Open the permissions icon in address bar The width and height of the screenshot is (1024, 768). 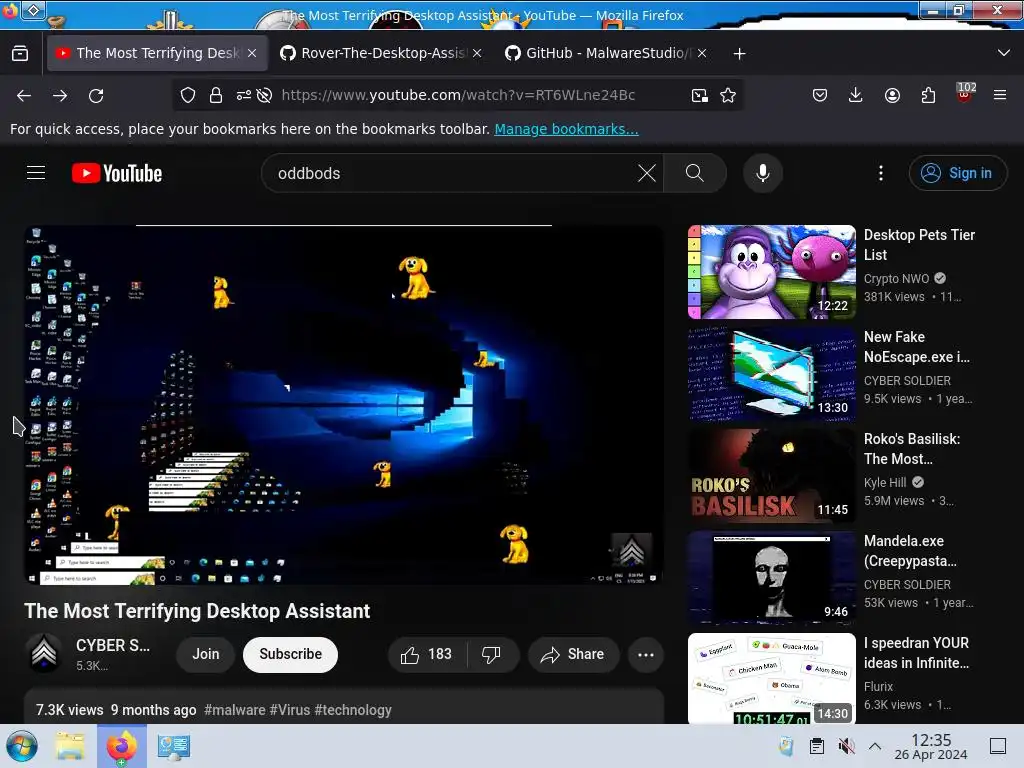[x=244, y=95]
